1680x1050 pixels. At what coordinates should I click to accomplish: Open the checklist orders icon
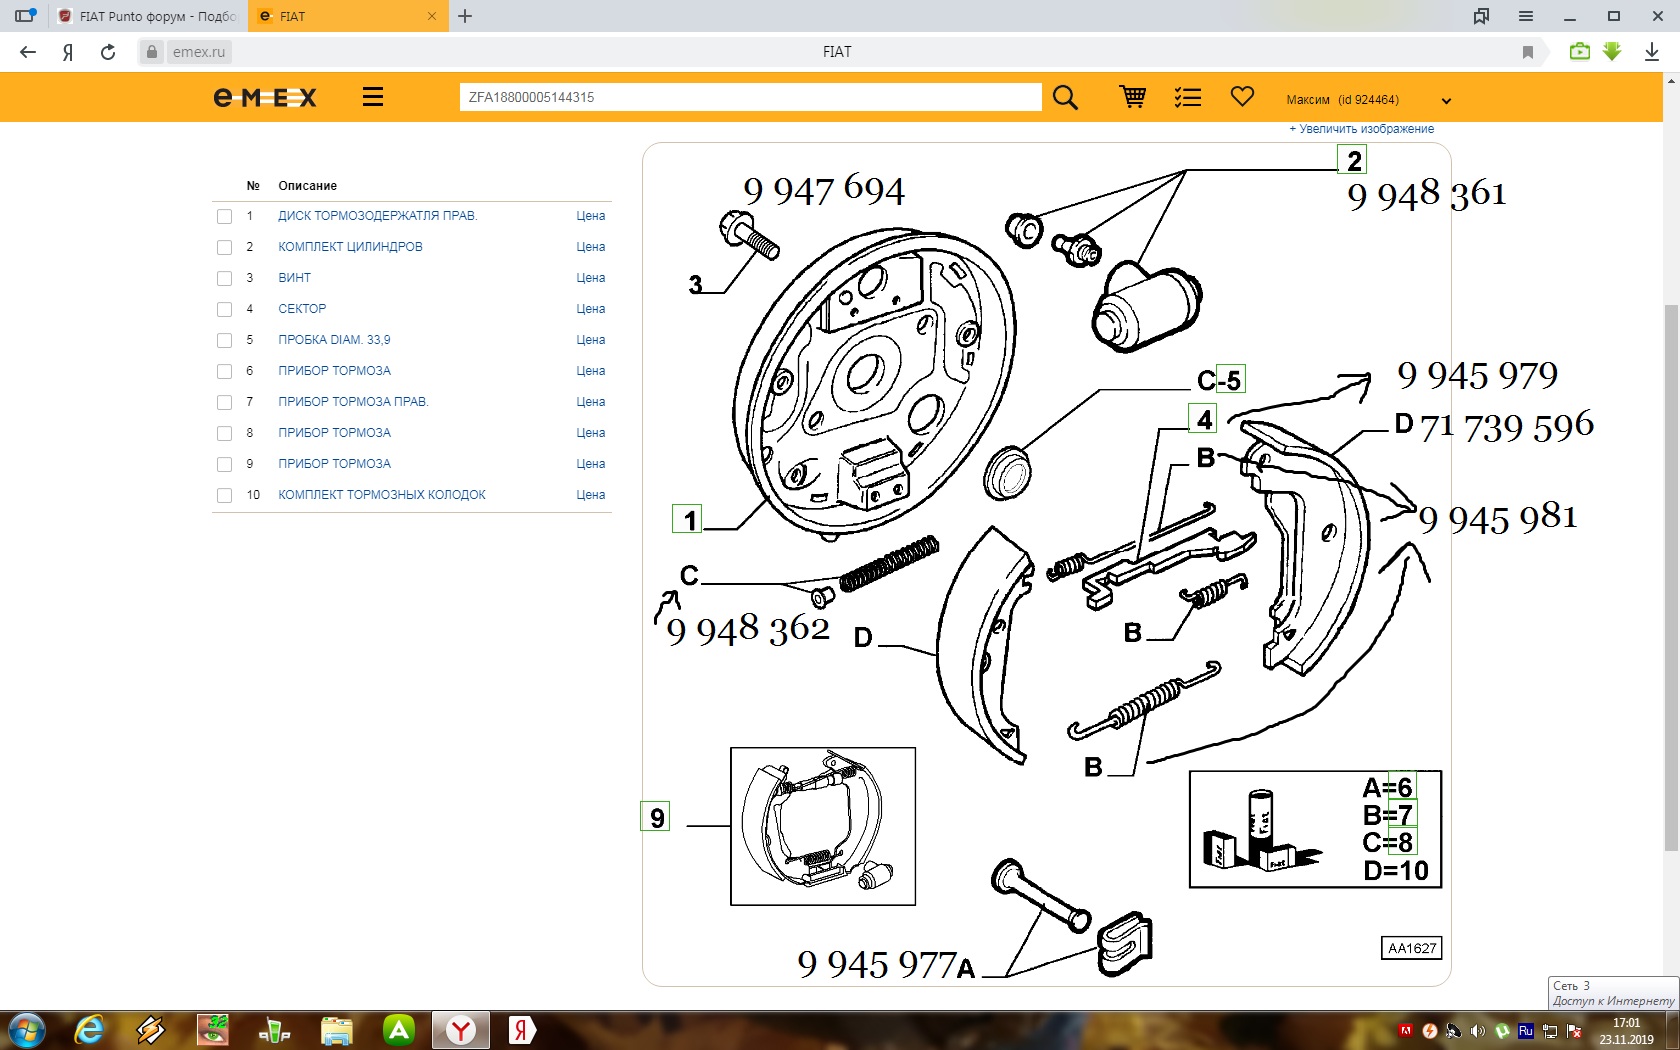[1187, 97]
